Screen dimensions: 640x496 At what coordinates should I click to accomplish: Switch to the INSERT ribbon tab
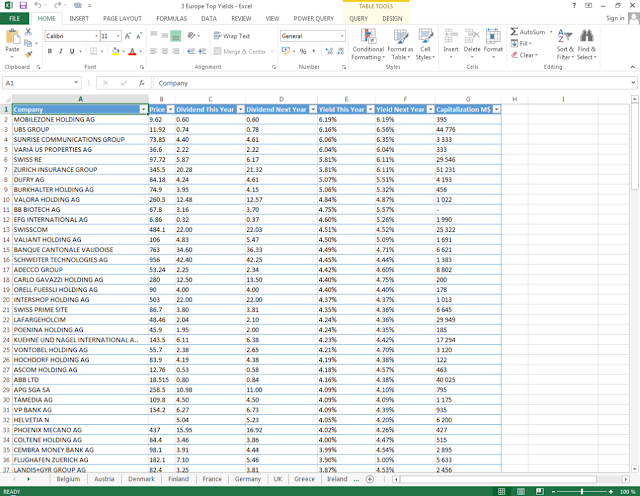[x=79, y=18]
